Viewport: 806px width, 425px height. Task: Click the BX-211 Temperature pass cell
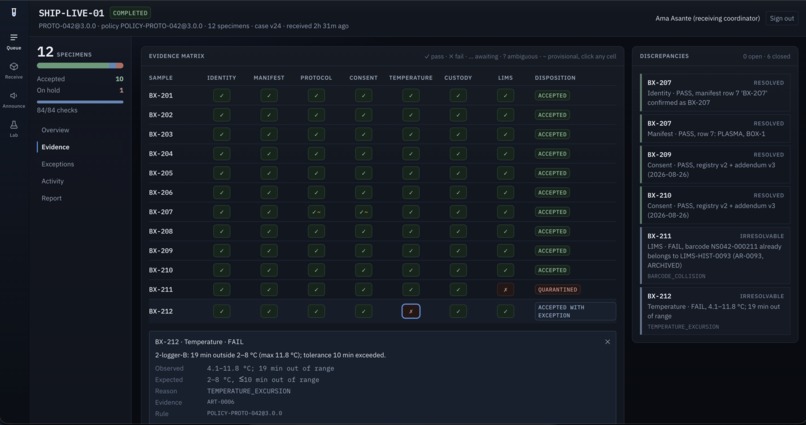(x=411, y=289)
